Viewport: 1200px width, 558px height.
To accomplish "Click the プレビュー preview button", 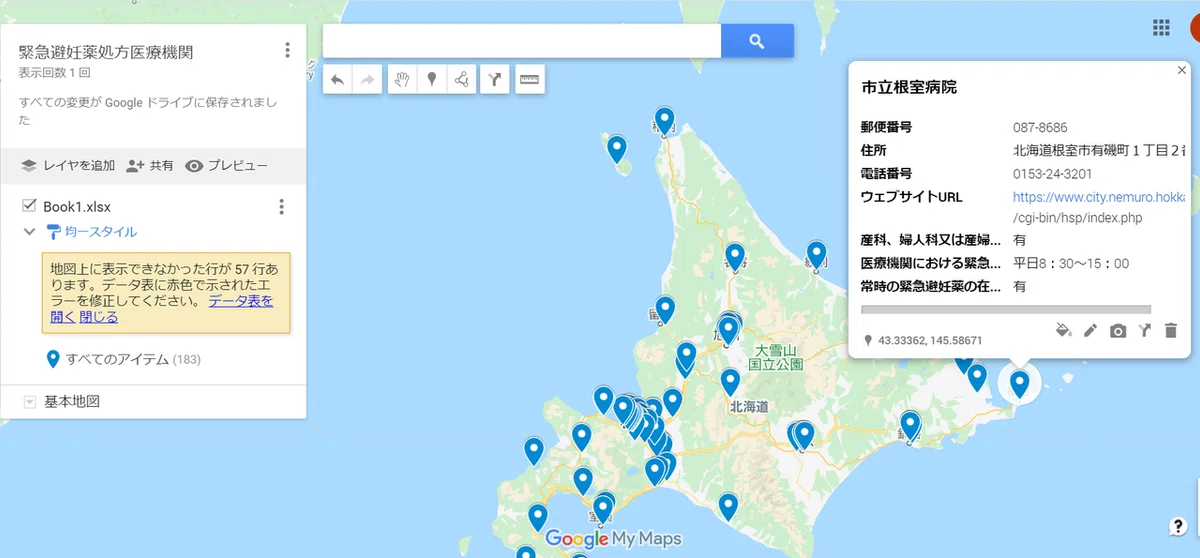I will [x=226, y=166].
